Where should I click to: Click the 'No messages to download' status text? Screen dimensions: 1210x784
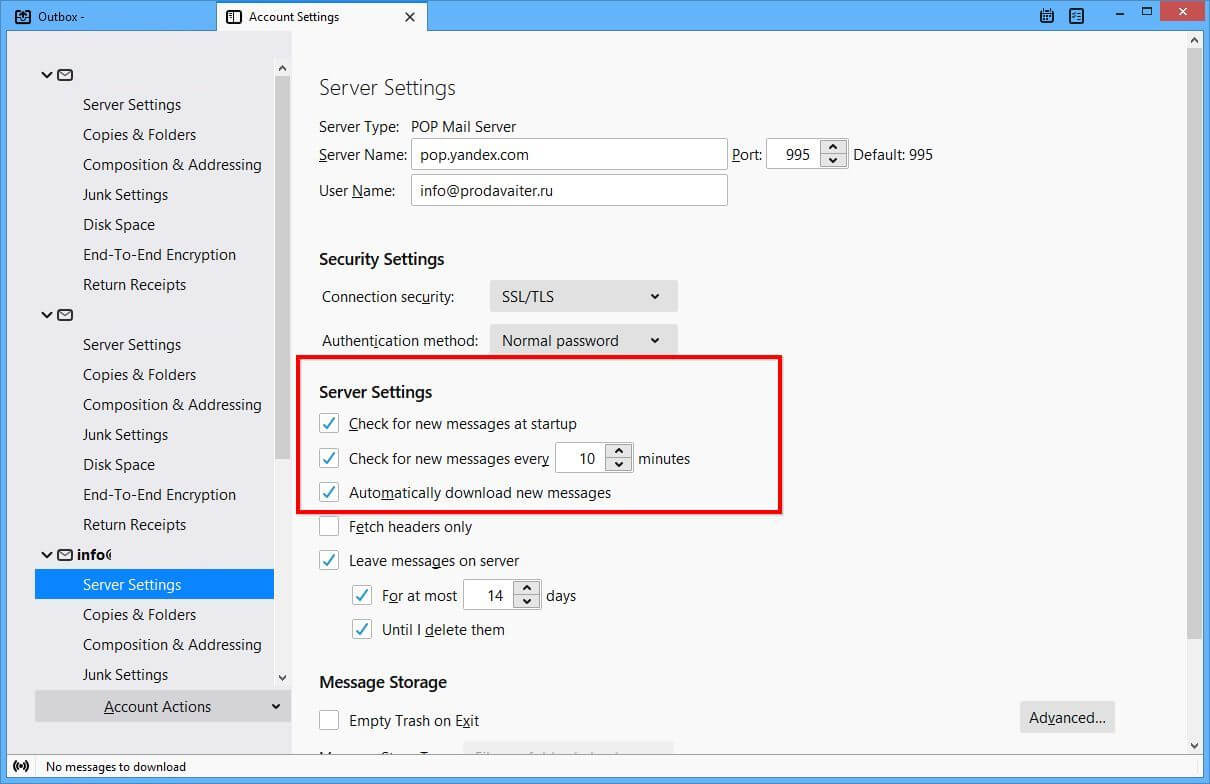pos(116,767)
